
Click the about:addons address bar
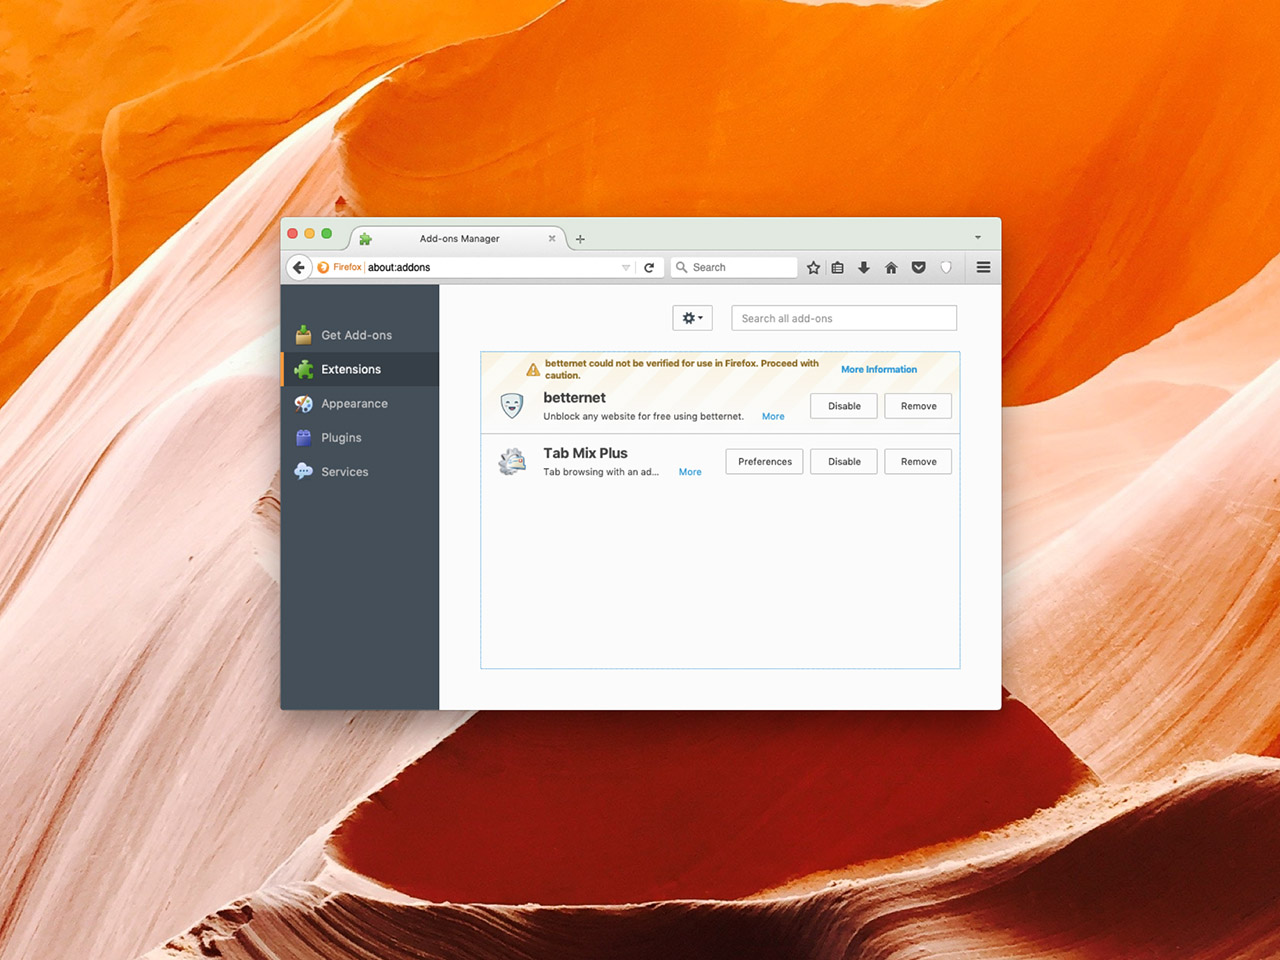pos(490,267)
